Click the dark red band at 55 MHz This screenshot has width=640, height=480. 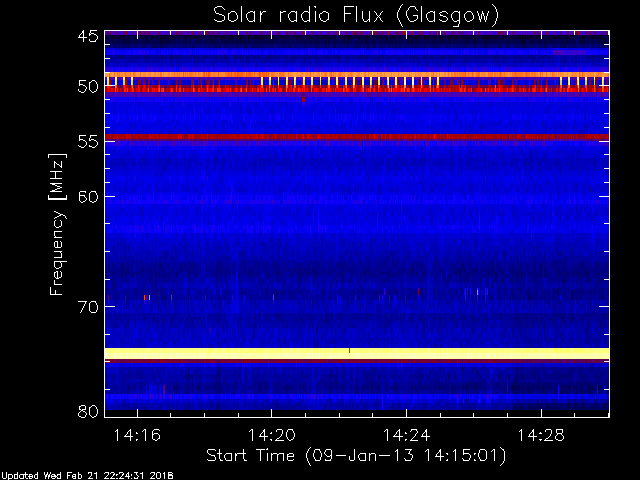357,137
